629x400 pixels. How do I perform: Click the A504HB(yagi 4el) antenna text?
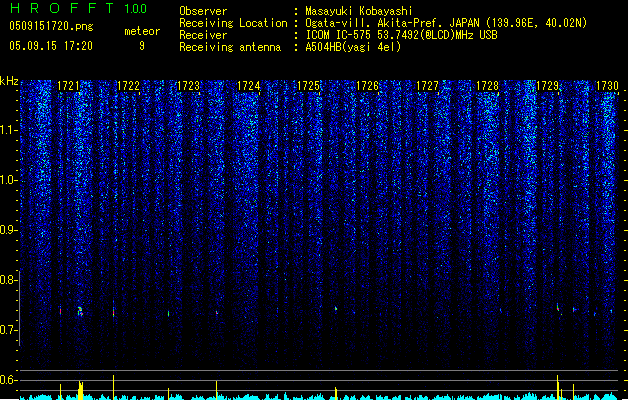[x=353, y=47]
